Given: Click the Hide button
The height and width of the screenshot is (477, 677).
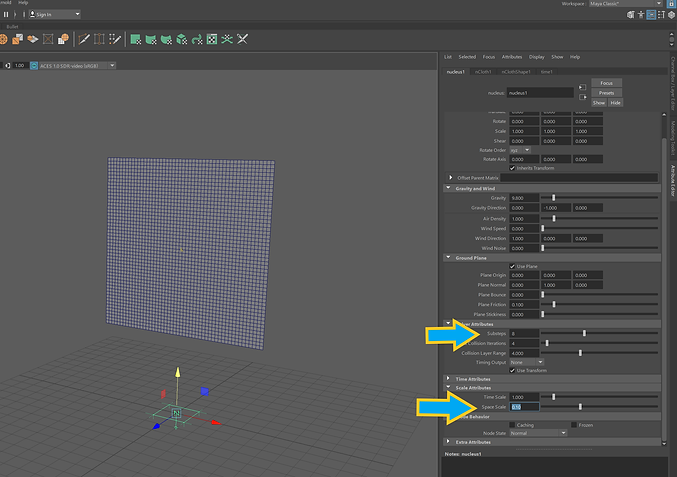Looking at the screenshot, I should pyautogui.click(x=615, y=103).
